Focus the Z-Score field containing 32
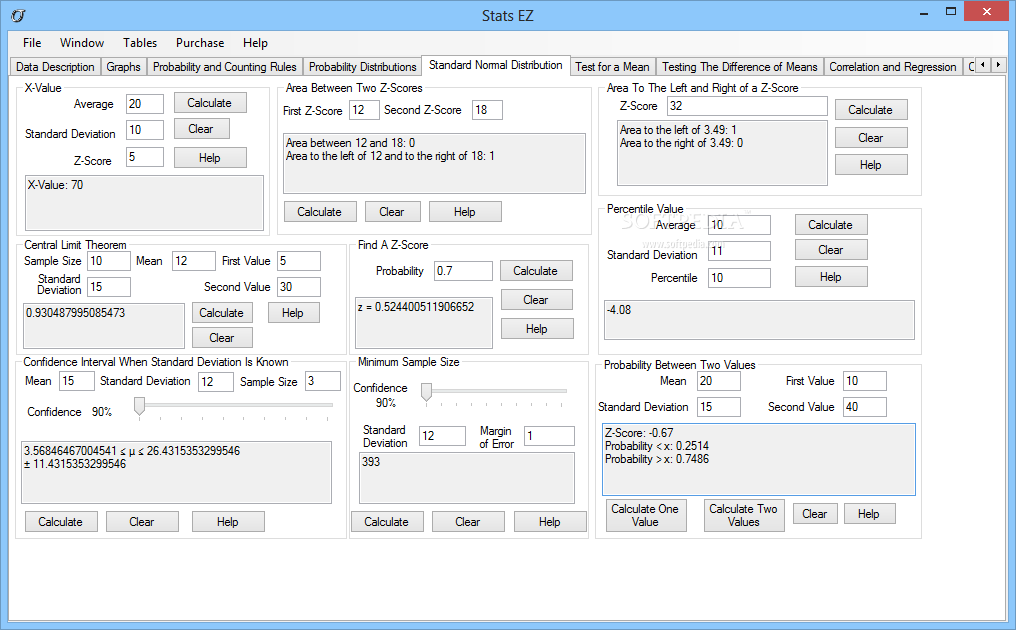The width and height of the screenshot is (1016, 630). [x=747, y=106]
